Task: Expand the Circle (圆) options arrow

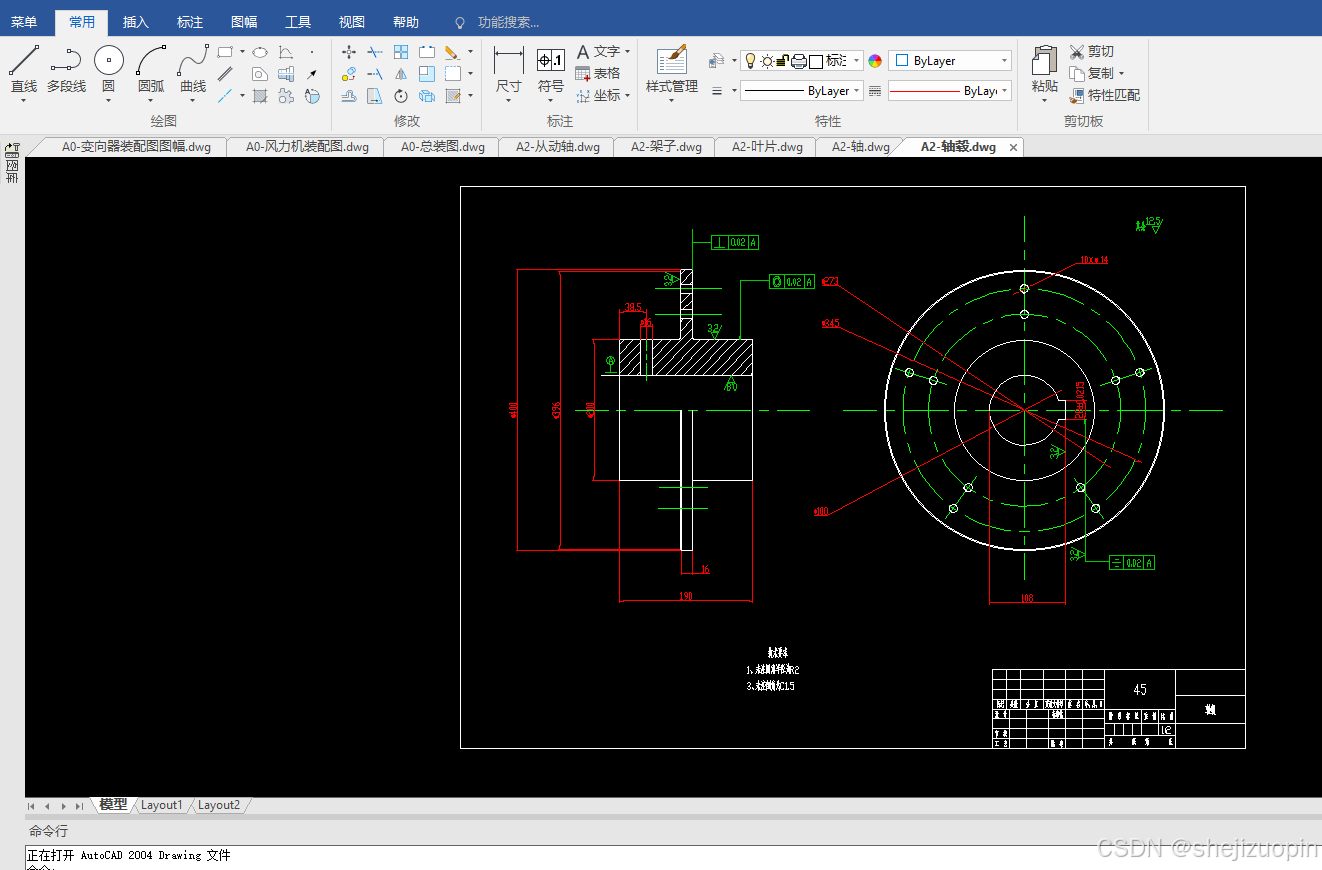Action: [108, 100]
